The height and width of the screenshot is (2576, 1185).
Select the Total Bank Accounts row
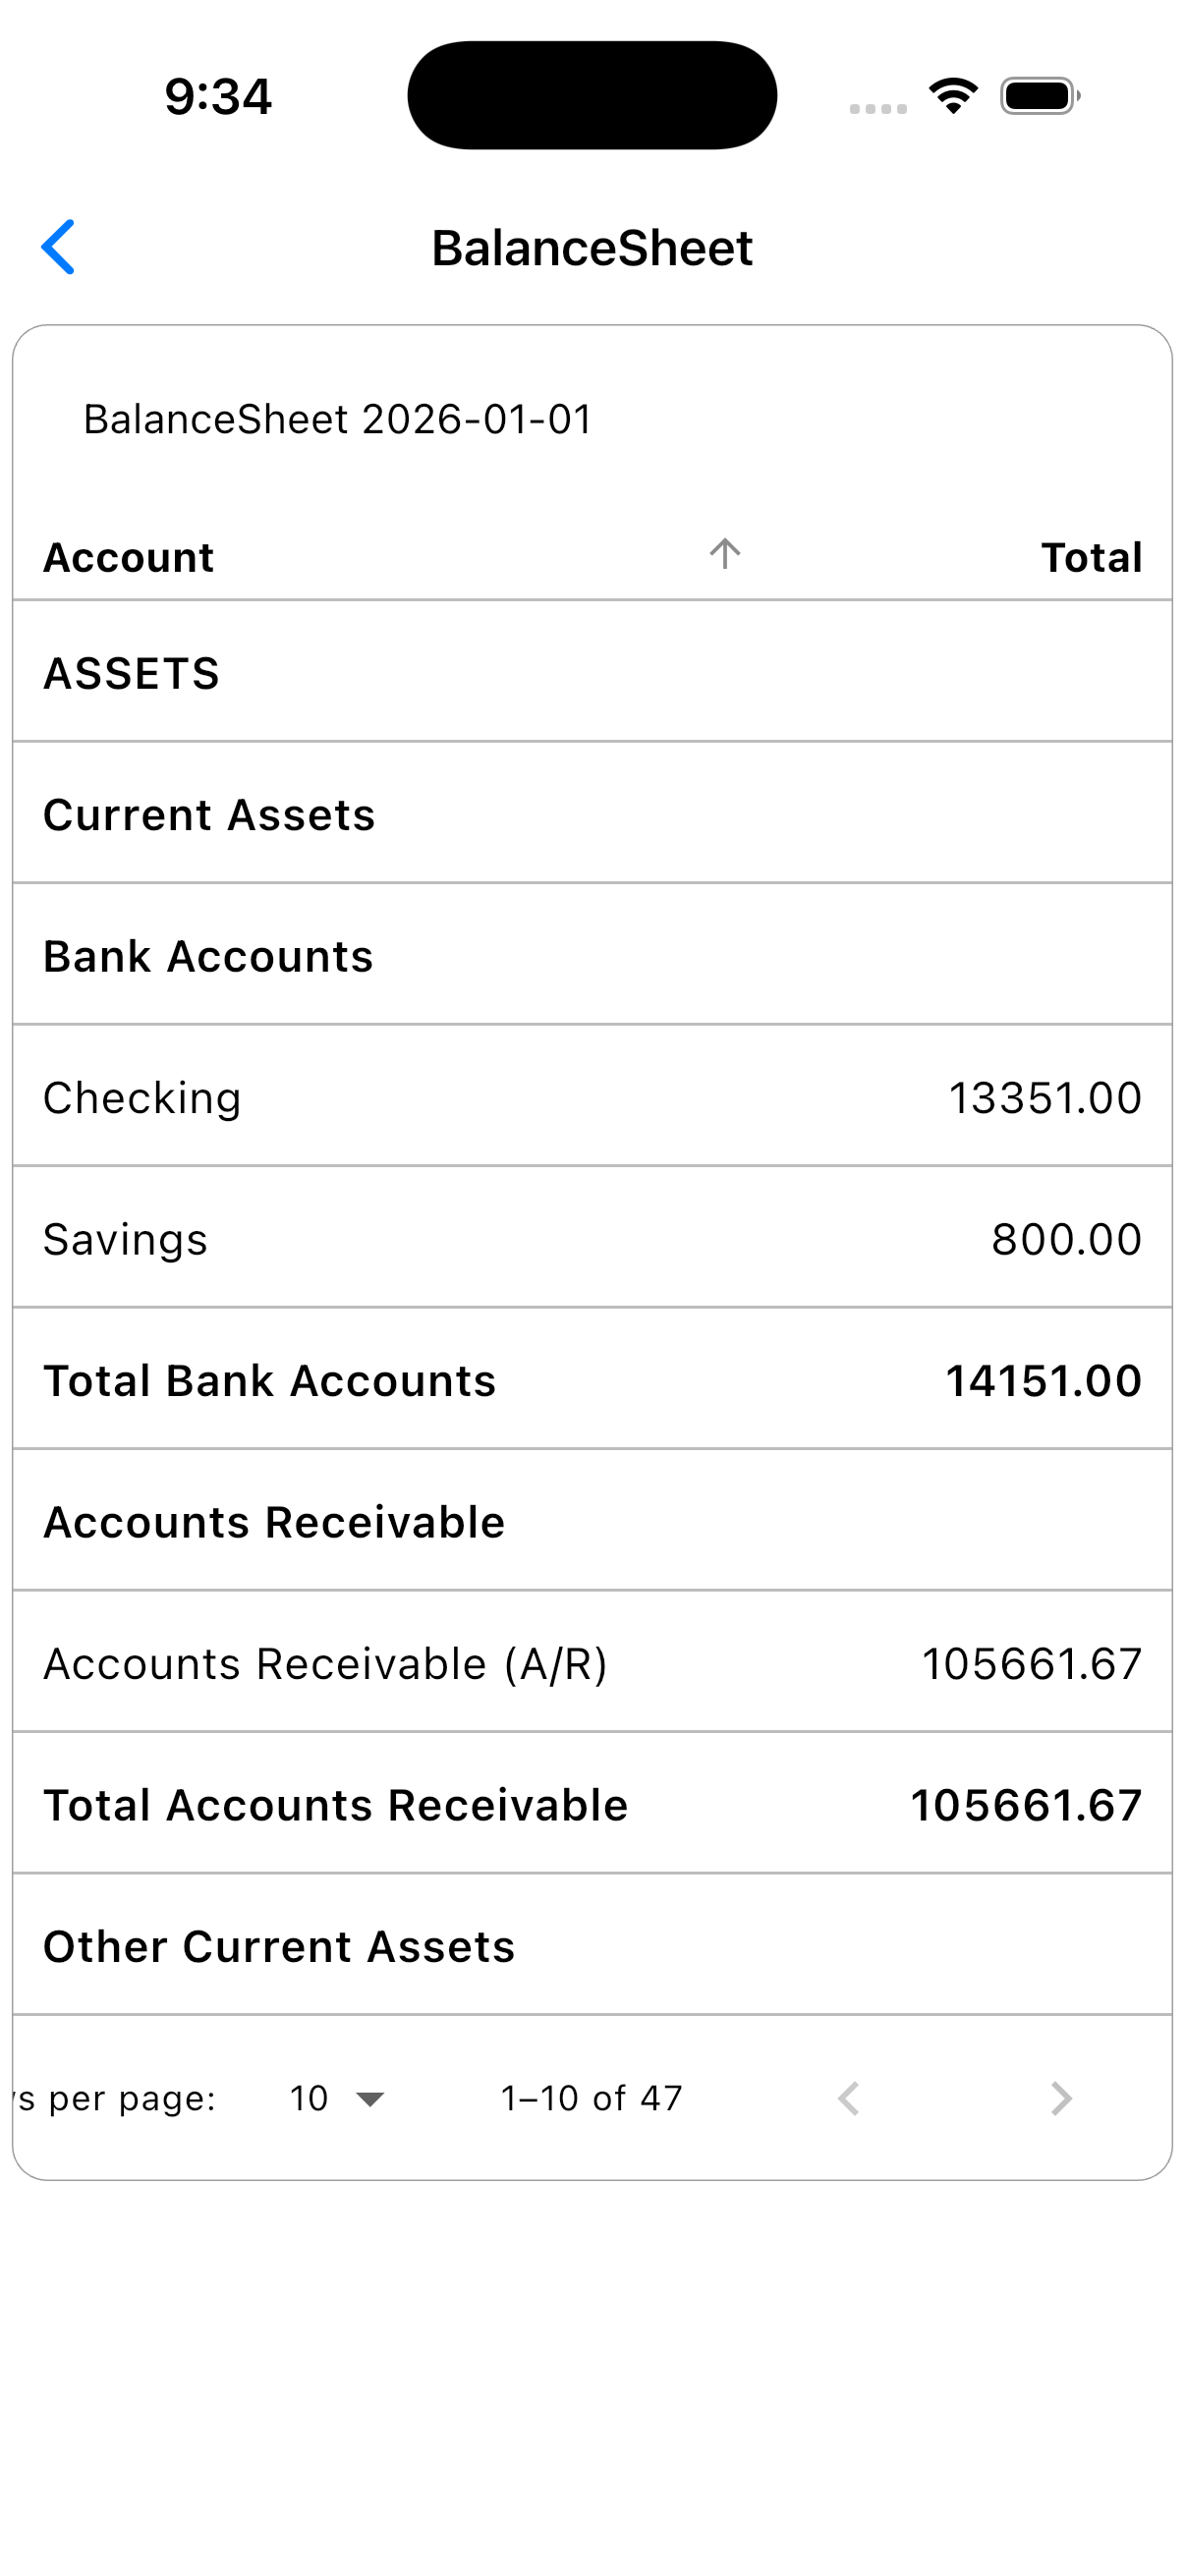592,1380
